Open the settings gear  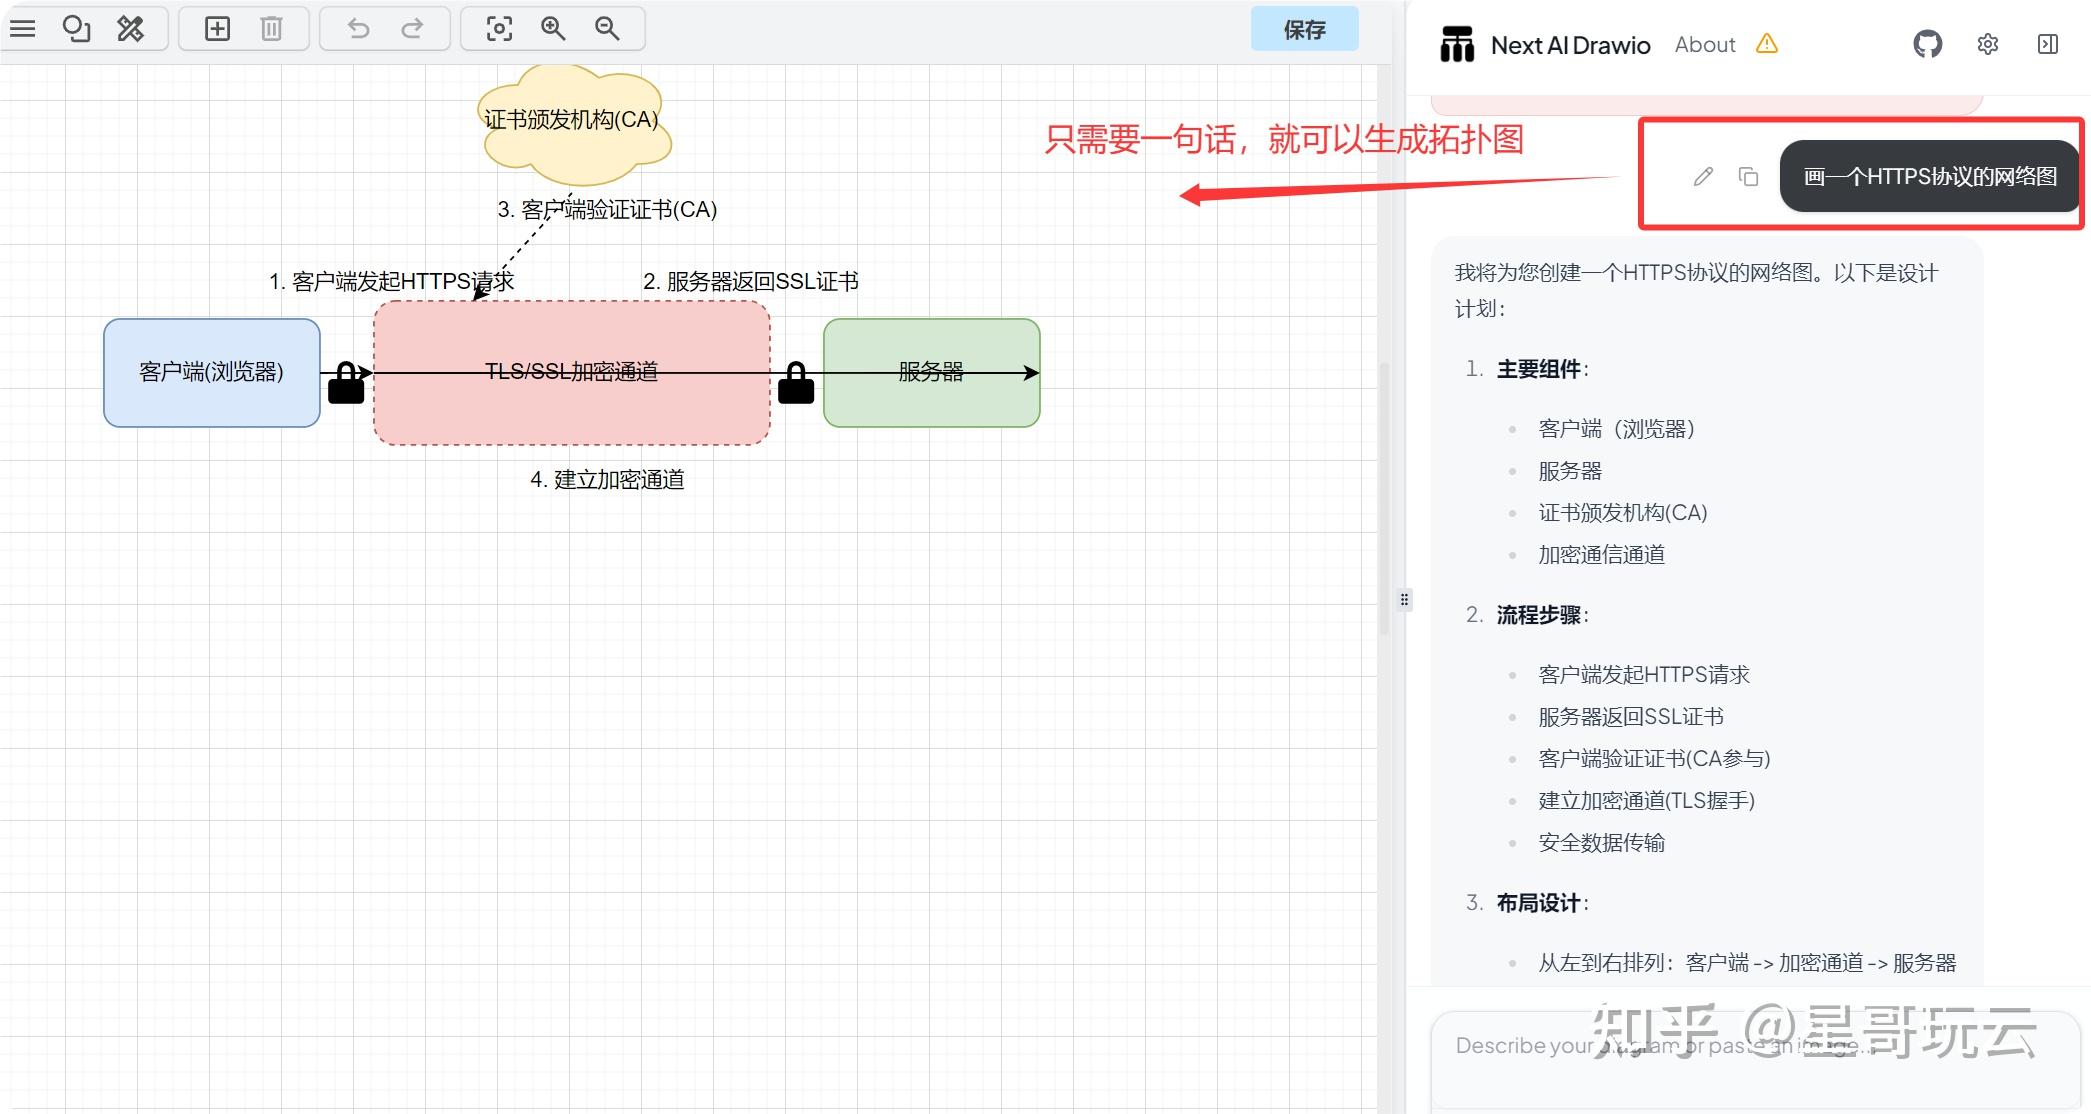(1987, 44)
